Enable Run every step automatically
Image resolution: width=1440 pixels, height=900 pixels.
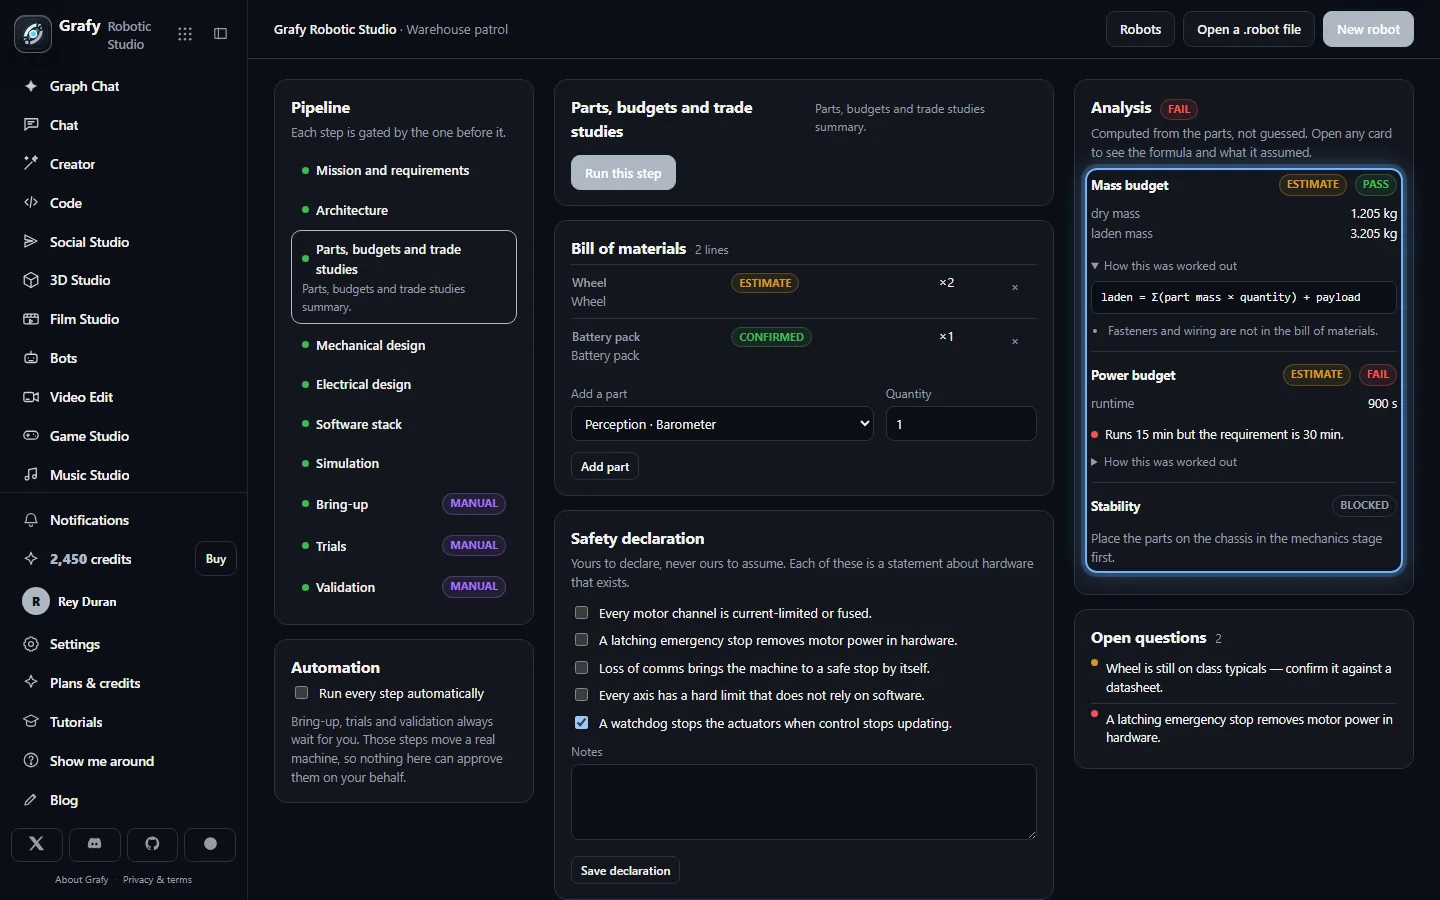click(x=301, y=693)
